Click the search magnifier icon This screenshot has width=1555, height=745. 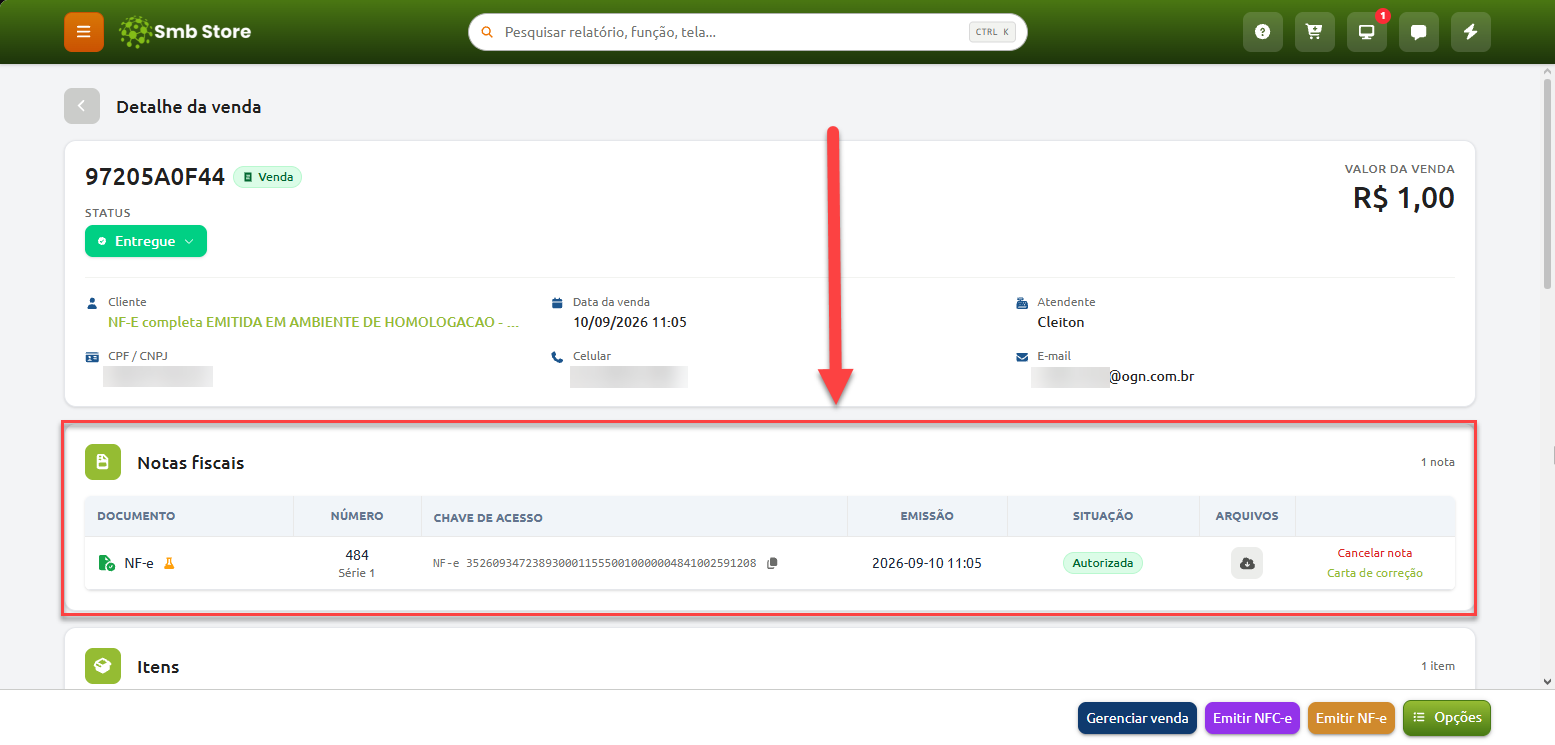[488, 32]
